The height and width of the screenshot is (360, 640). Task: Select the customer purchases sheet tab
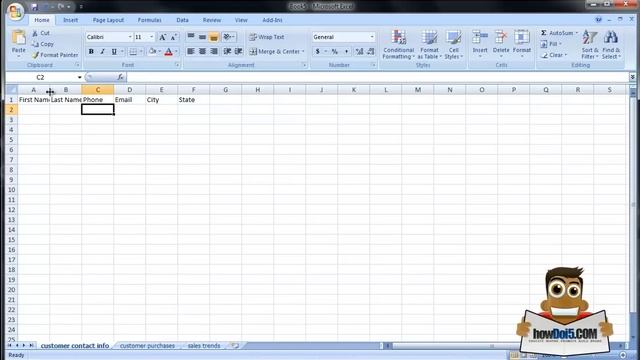click(147, 346)
